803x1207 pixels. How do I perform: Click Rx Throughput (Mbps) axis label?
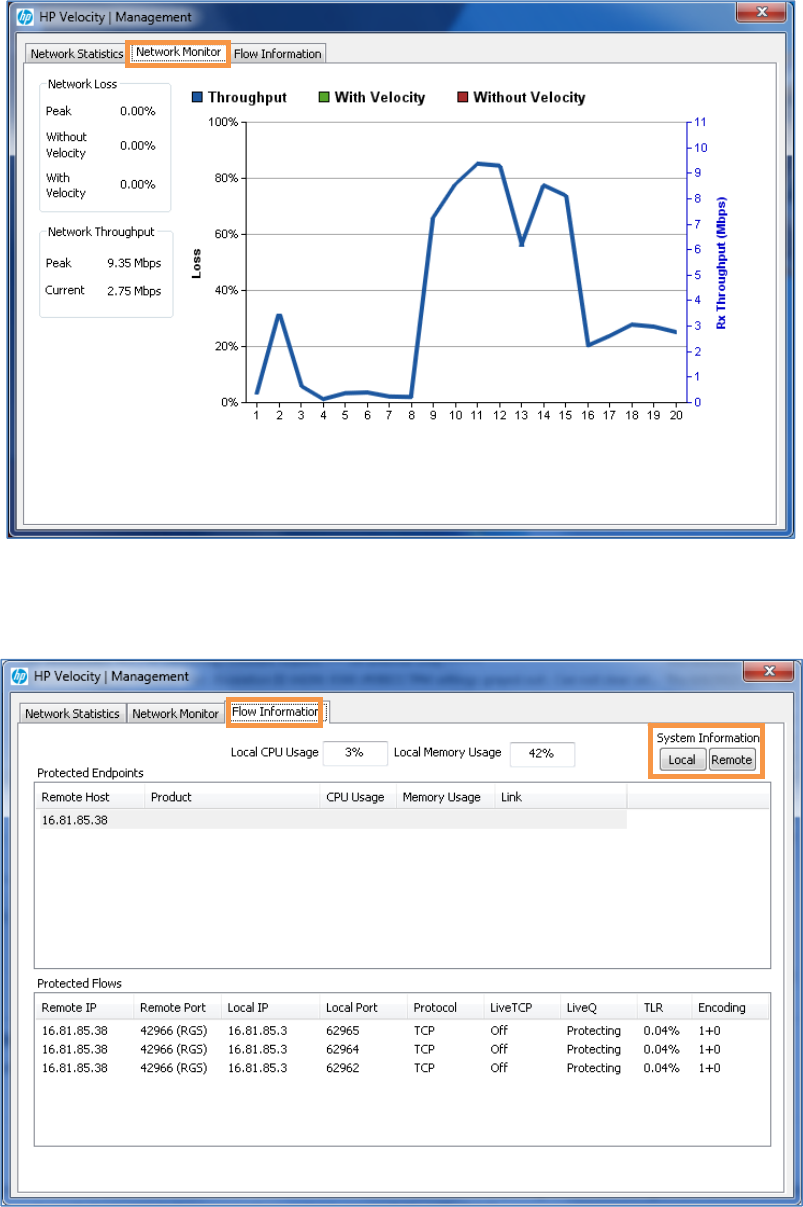point(722,263)
